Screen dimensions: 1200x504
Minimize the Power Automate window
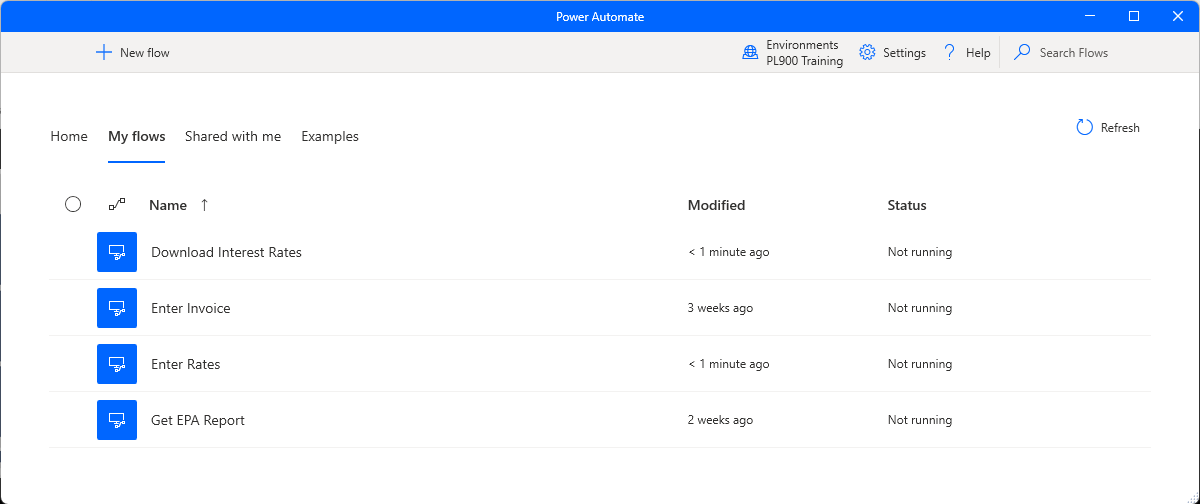pyautogui.click(x=1088, y=16)
